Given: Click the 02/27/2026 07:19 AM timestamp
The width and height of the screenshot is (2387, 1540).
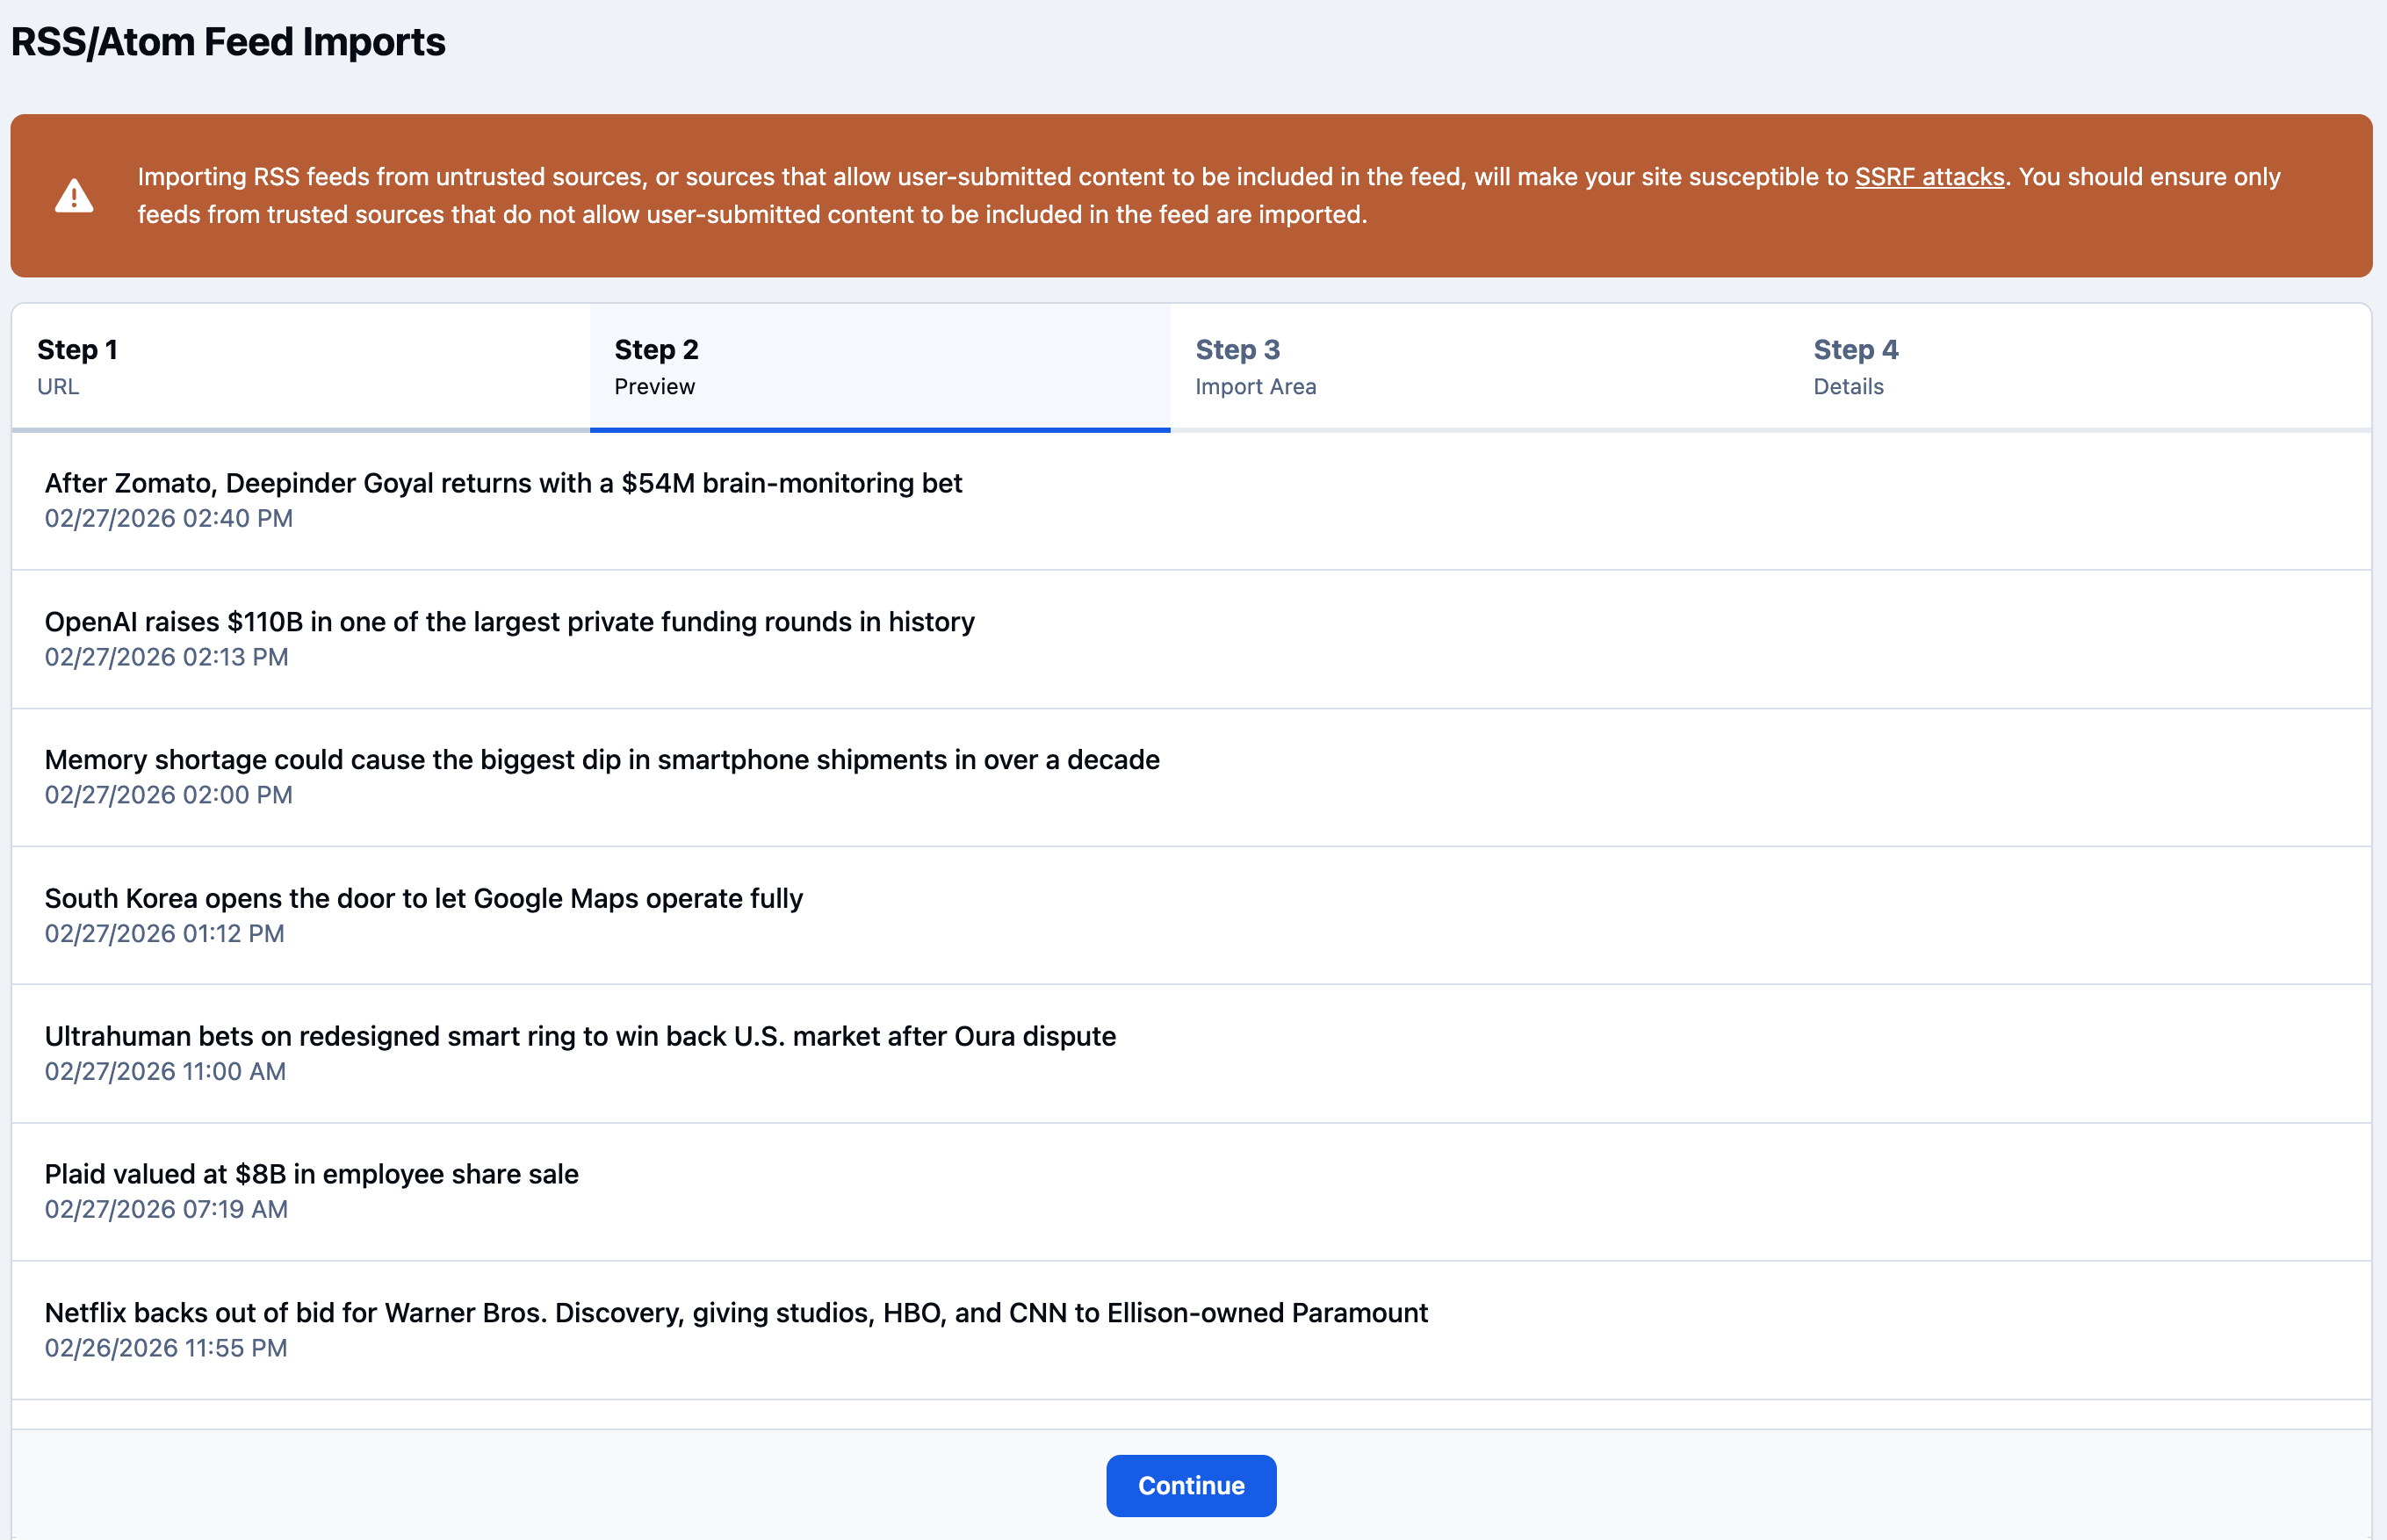Looking at the screenshot, I should (x=167, y=1209).
